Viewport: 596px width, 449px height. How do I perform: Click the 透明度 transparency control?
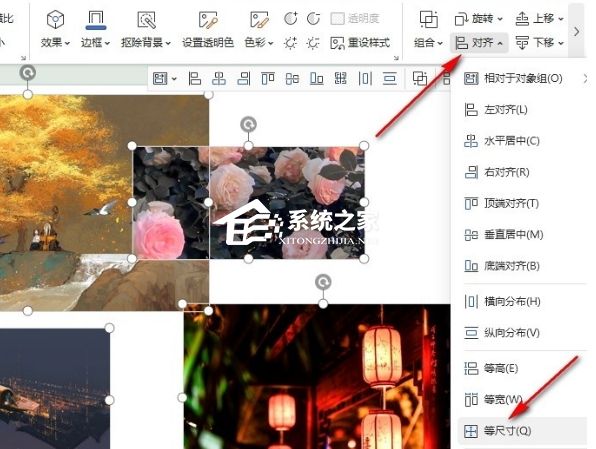(355, 18)
